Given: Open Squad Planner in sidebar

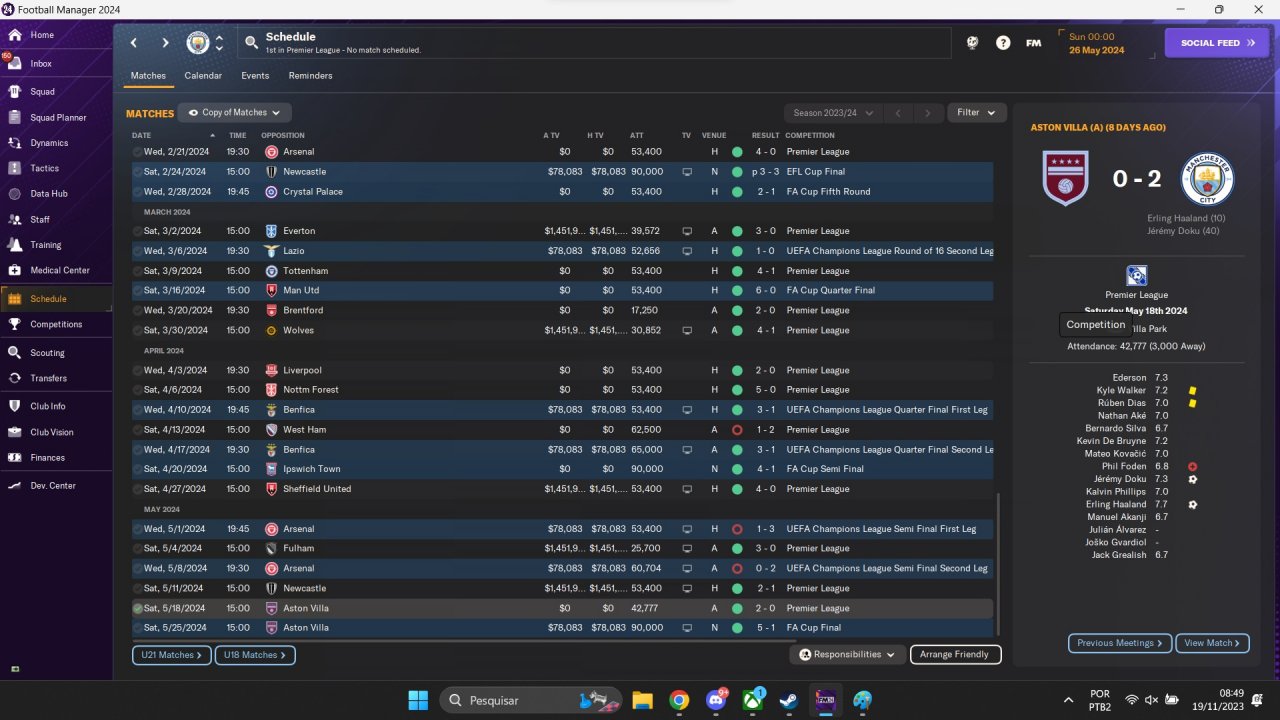Looking at the screenshot, I should (58, 117).
